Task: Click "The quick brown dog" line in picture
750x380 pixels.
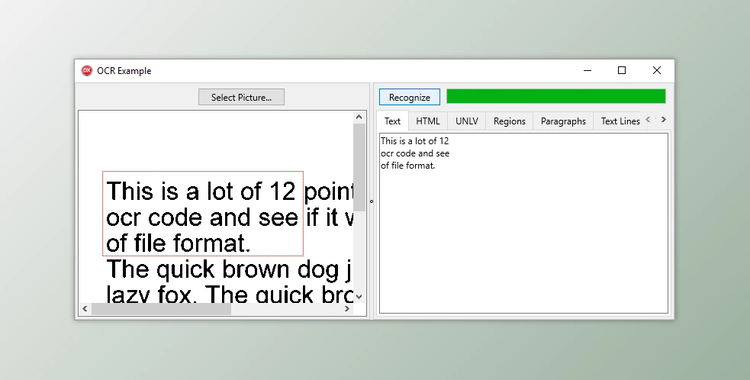Action: [x=229, y=269]
